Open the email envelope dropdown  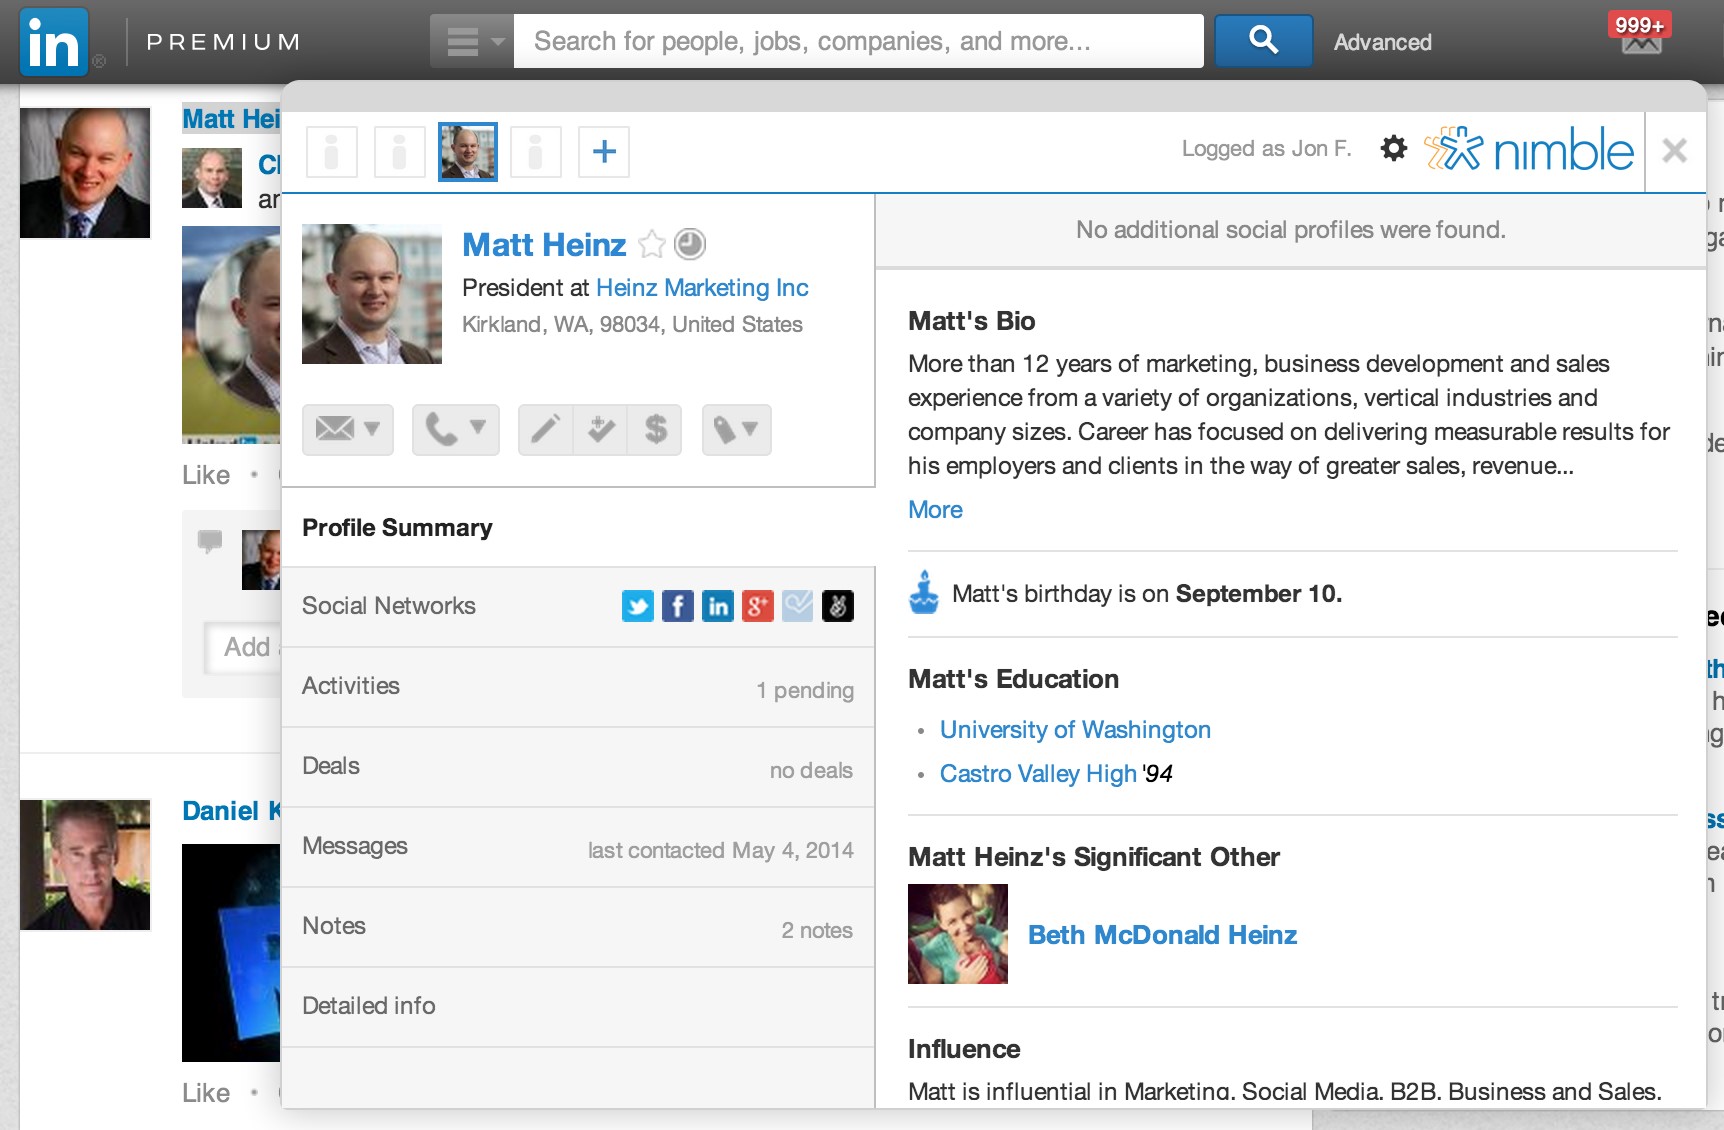coord(348,430)
